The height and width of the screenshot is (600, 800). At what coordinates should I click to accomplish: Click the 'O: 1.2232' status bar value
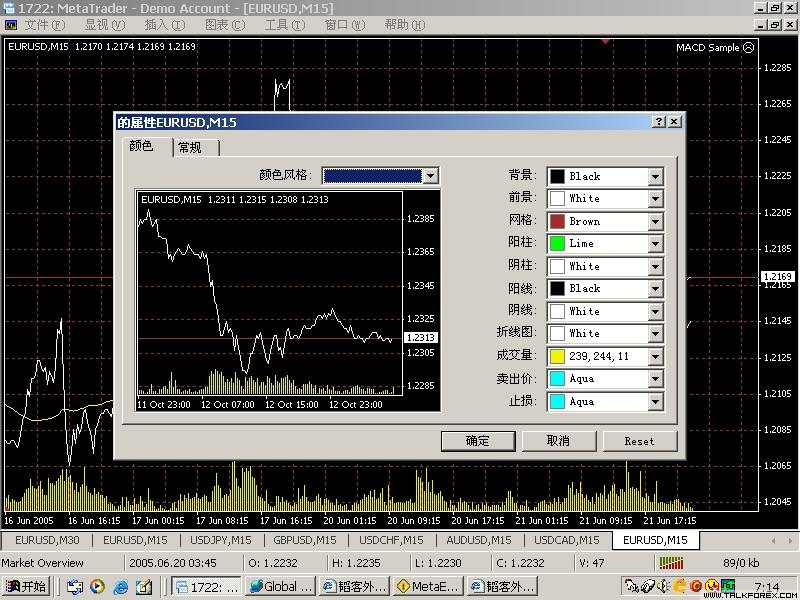tap(273, 563)
